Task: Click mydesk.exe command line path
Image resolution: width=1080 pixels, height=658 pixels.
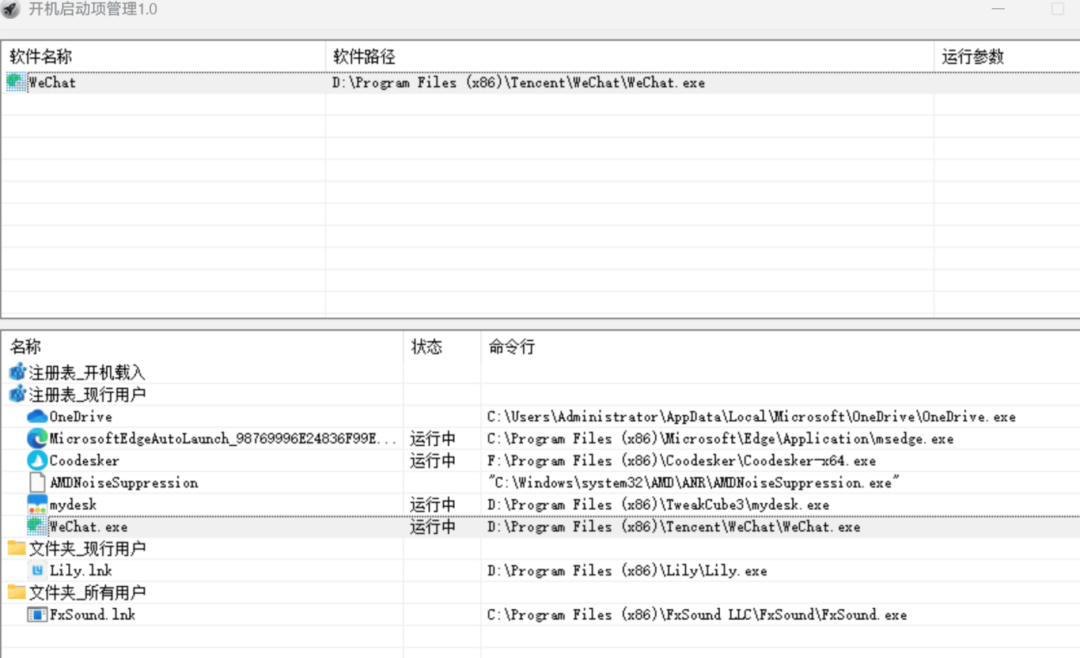Action: pyautogui.click(x=658, y=505)
